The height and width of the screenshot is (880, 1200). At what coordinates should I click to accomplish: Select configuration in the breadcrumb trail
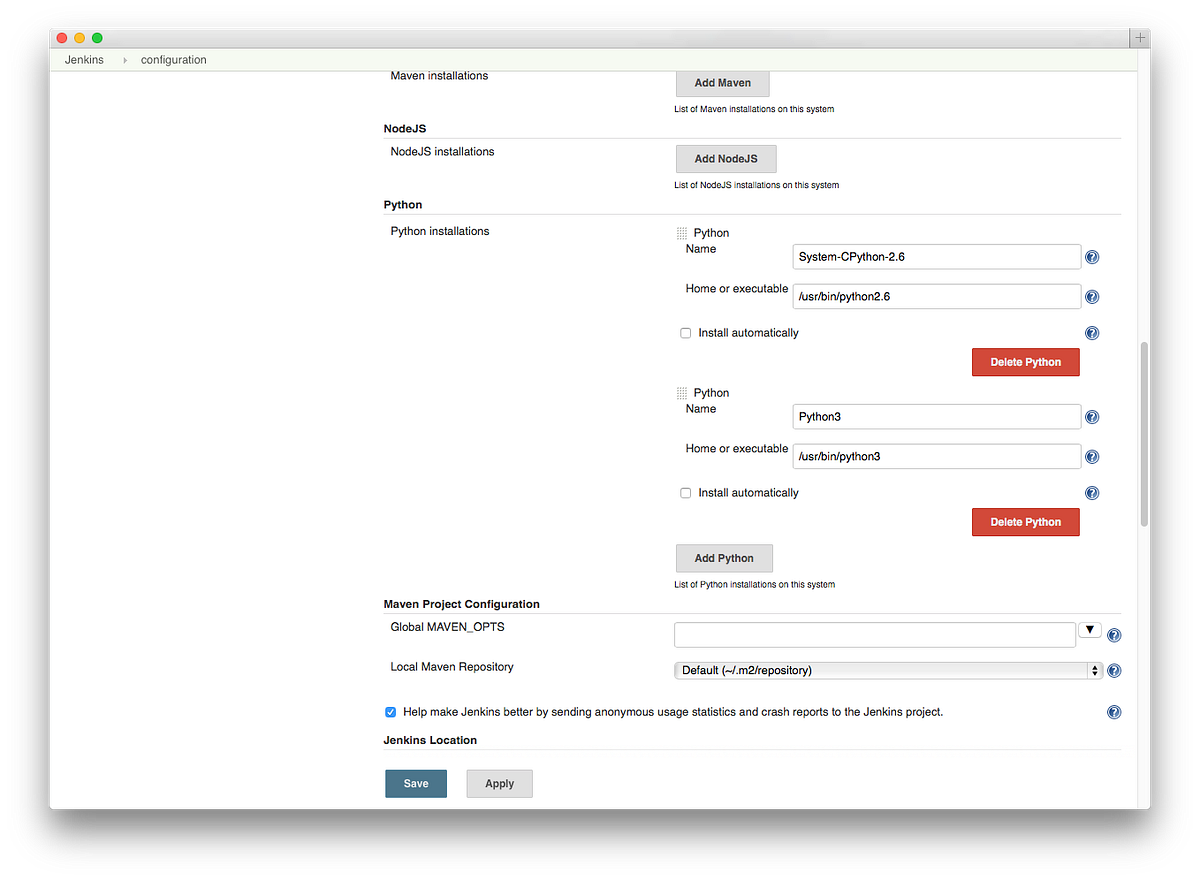[x=173, y=59]
